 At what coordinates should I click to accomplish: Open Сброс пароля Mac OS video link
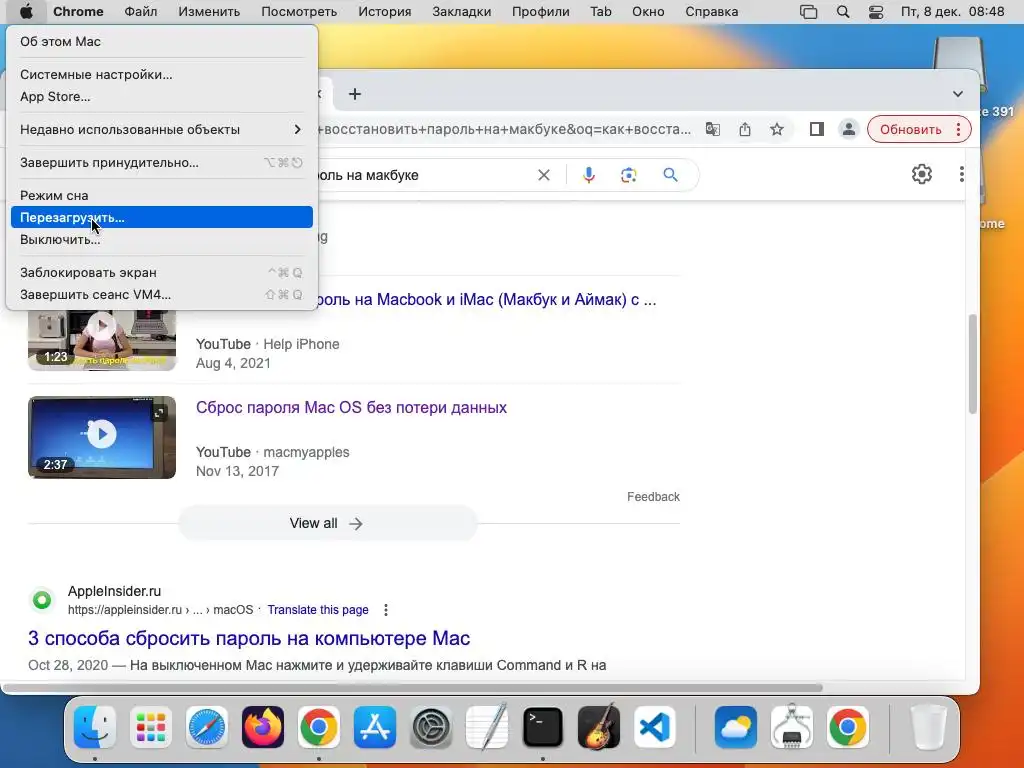(x=351, y=408)
